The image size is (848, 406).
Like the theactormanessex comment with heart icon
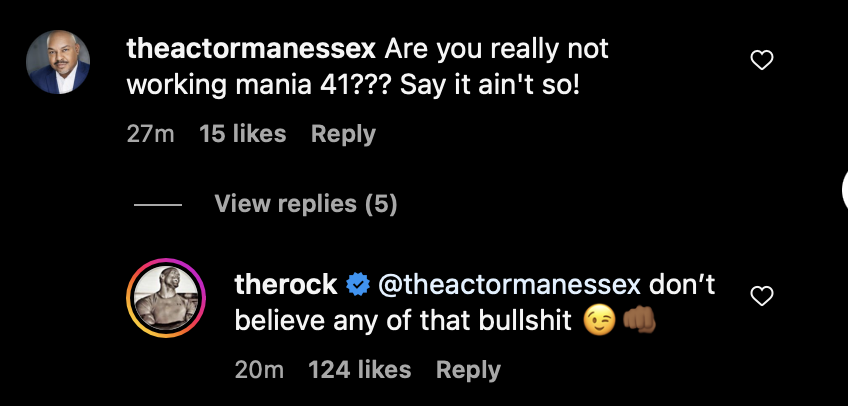point(762,61)
